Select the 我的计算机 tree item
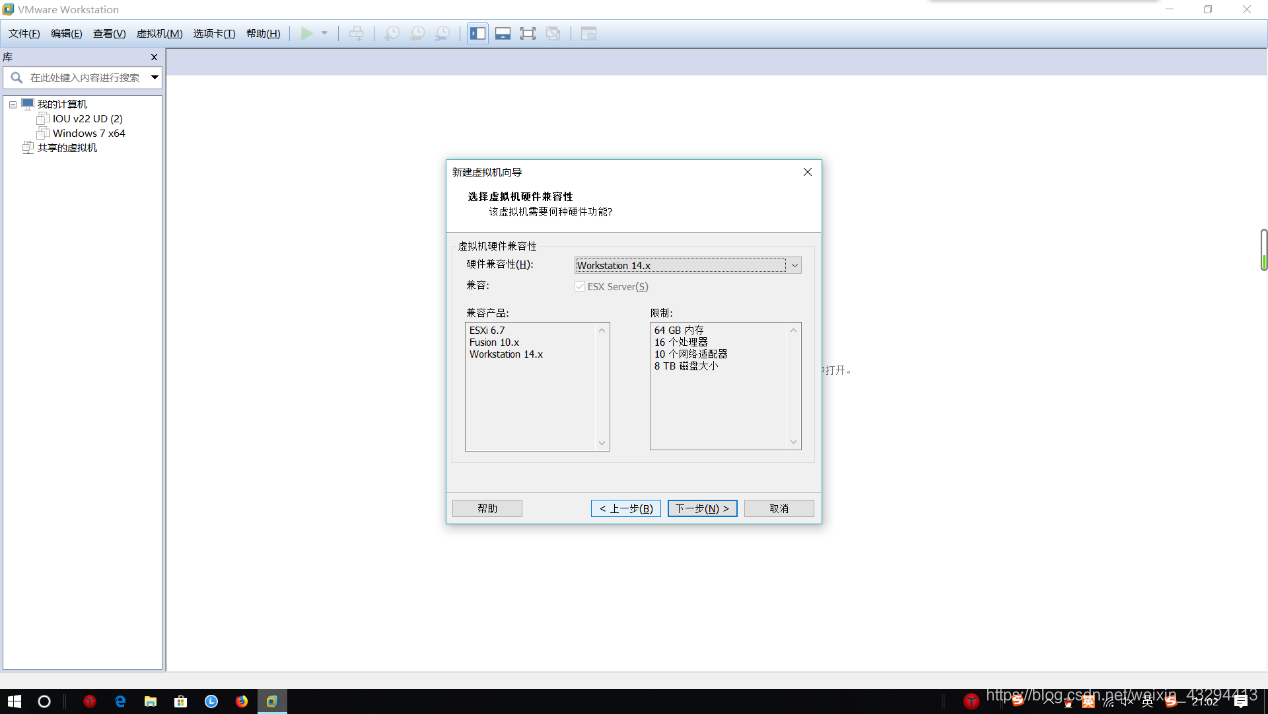The width and height of the screenshot is (1268, 714). pyautogui.click(x=62, y=104)
